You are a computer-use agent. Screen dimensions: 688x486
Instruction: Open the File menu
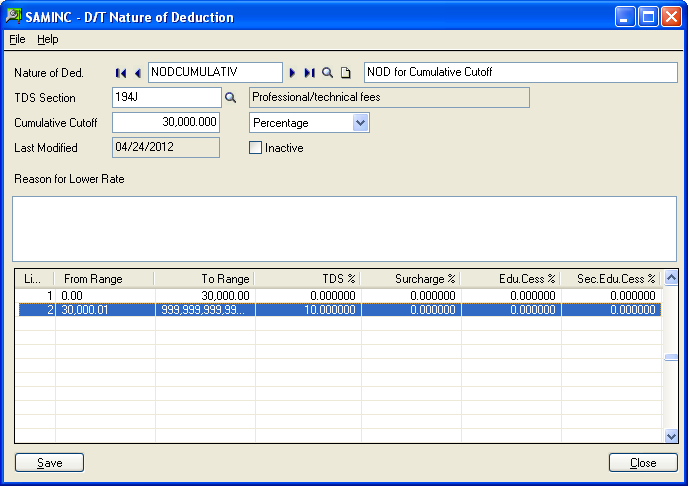pos(17,39)
